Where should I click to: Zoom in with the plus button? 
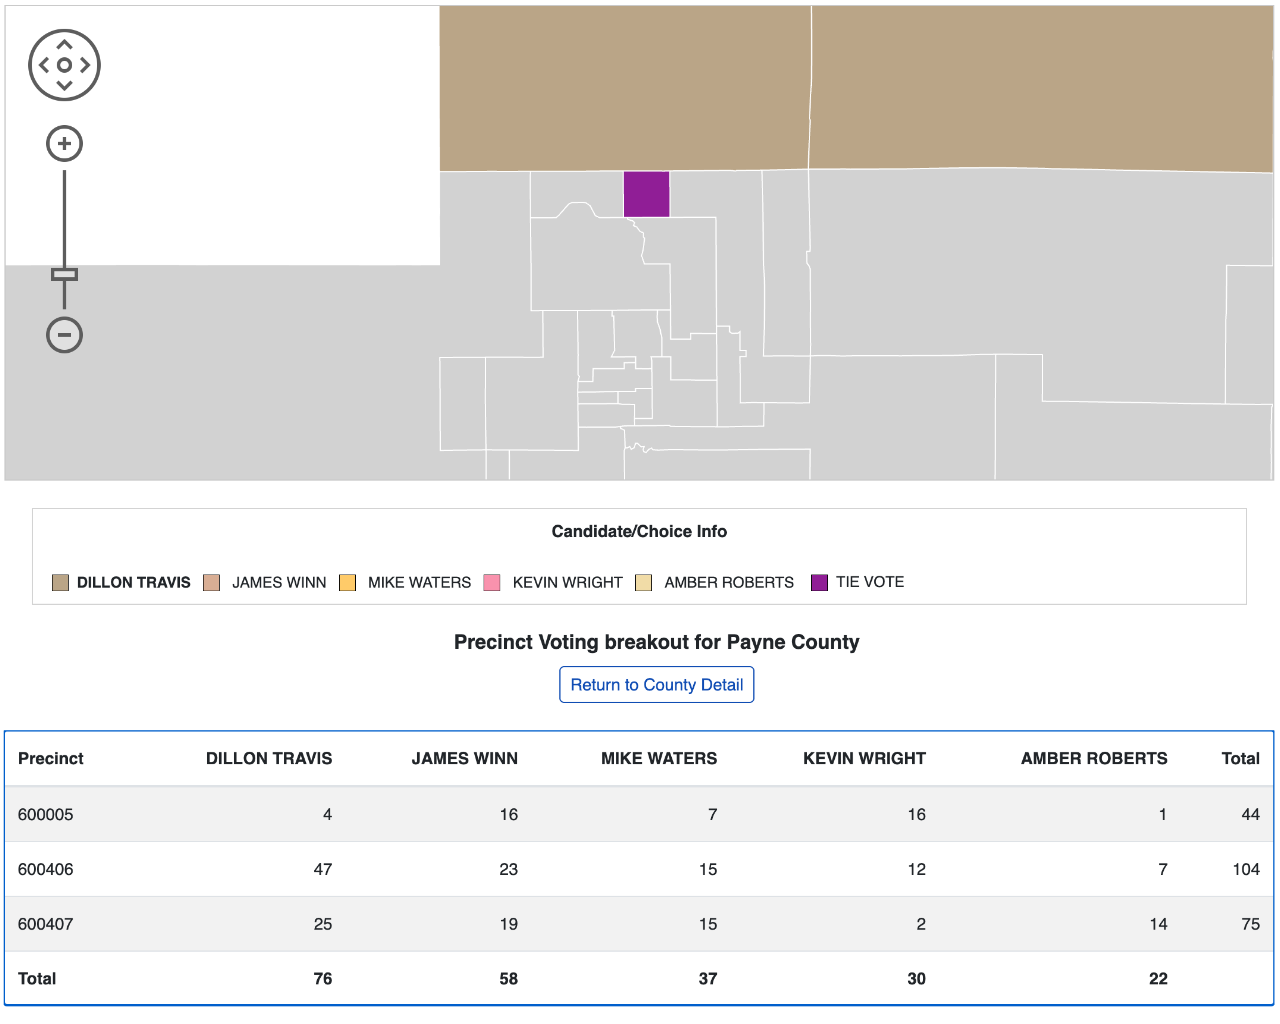[64, 144]
